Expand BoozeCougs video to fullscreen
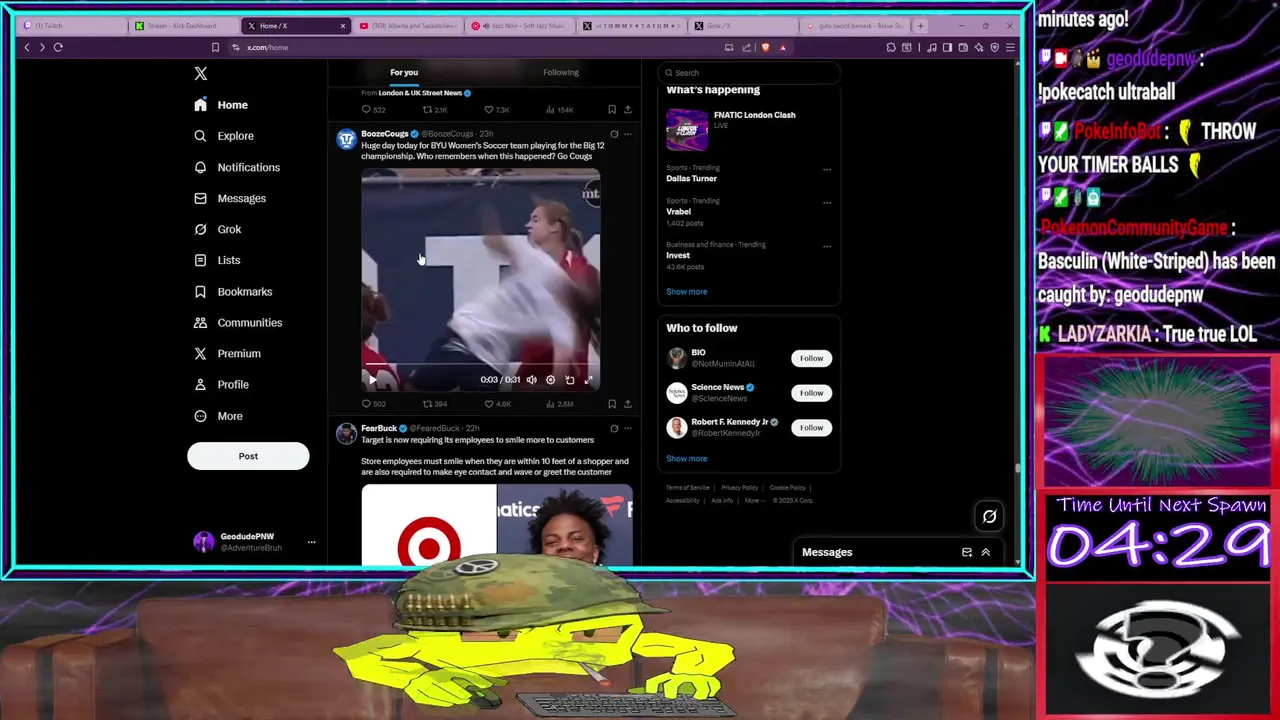 [x=588, y=380]
